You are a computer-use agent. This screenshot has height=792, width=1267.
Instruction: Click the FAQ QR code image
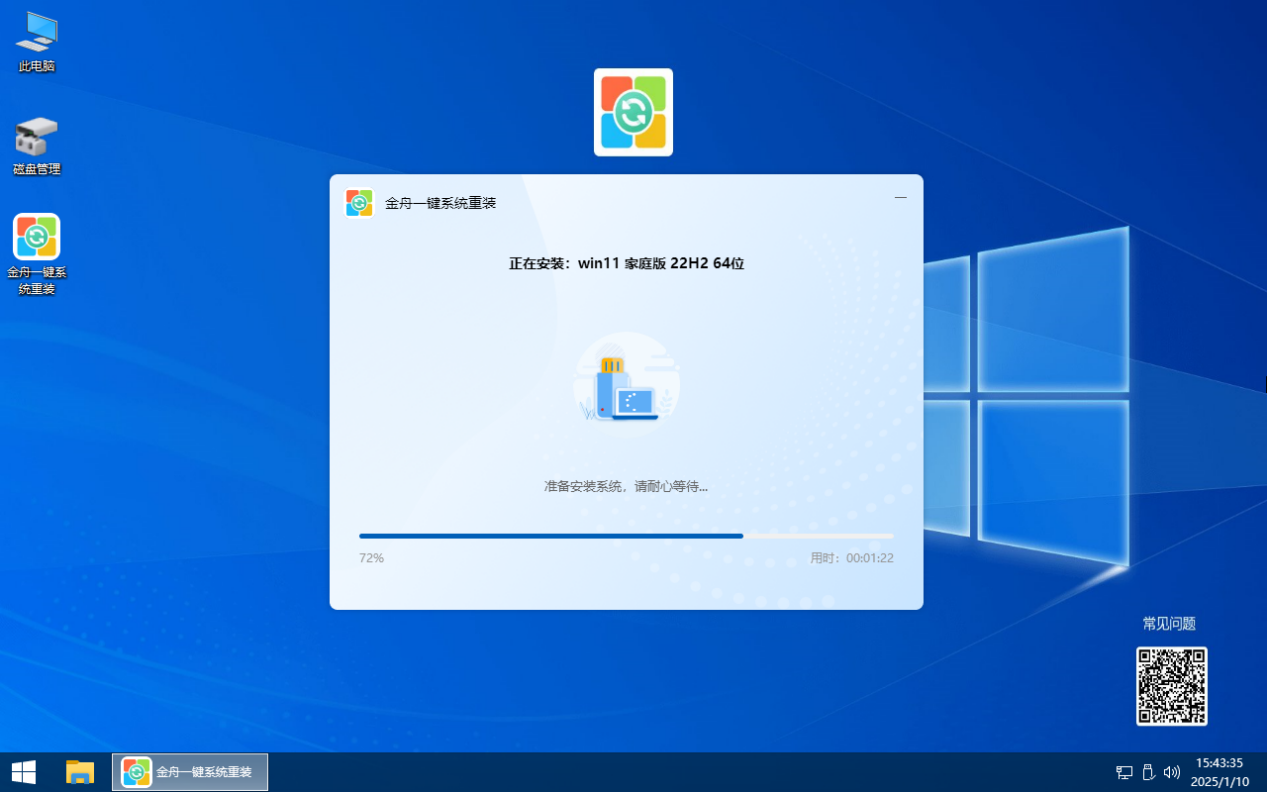tap(1171, 686)
